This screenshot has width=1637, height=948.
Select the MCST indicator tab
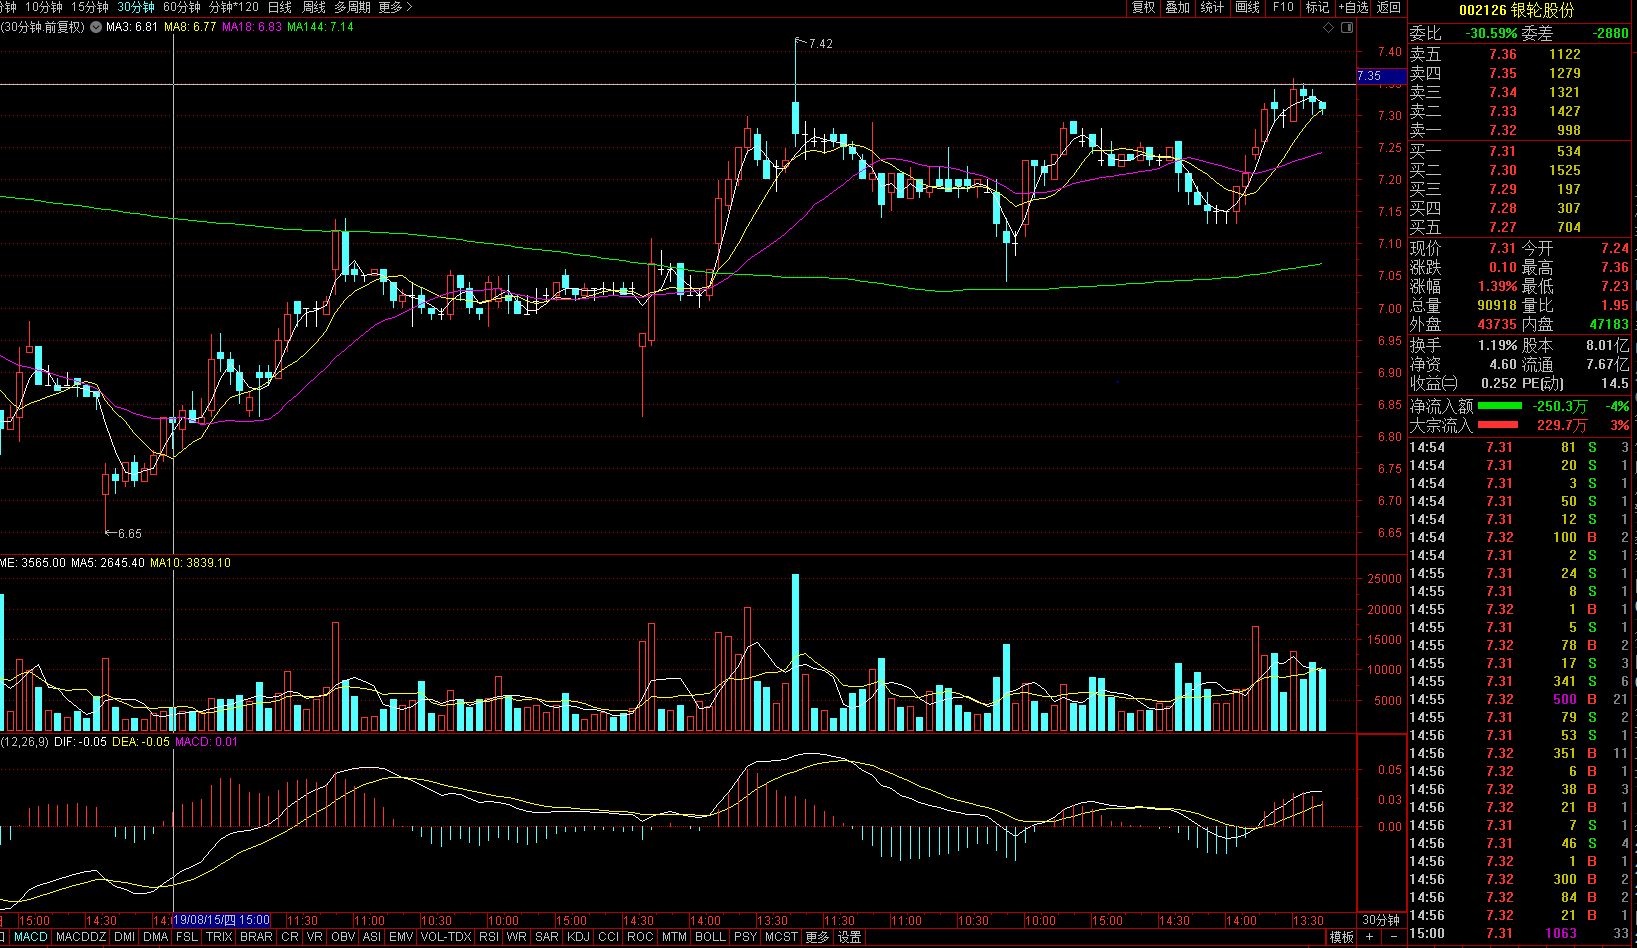781,937
